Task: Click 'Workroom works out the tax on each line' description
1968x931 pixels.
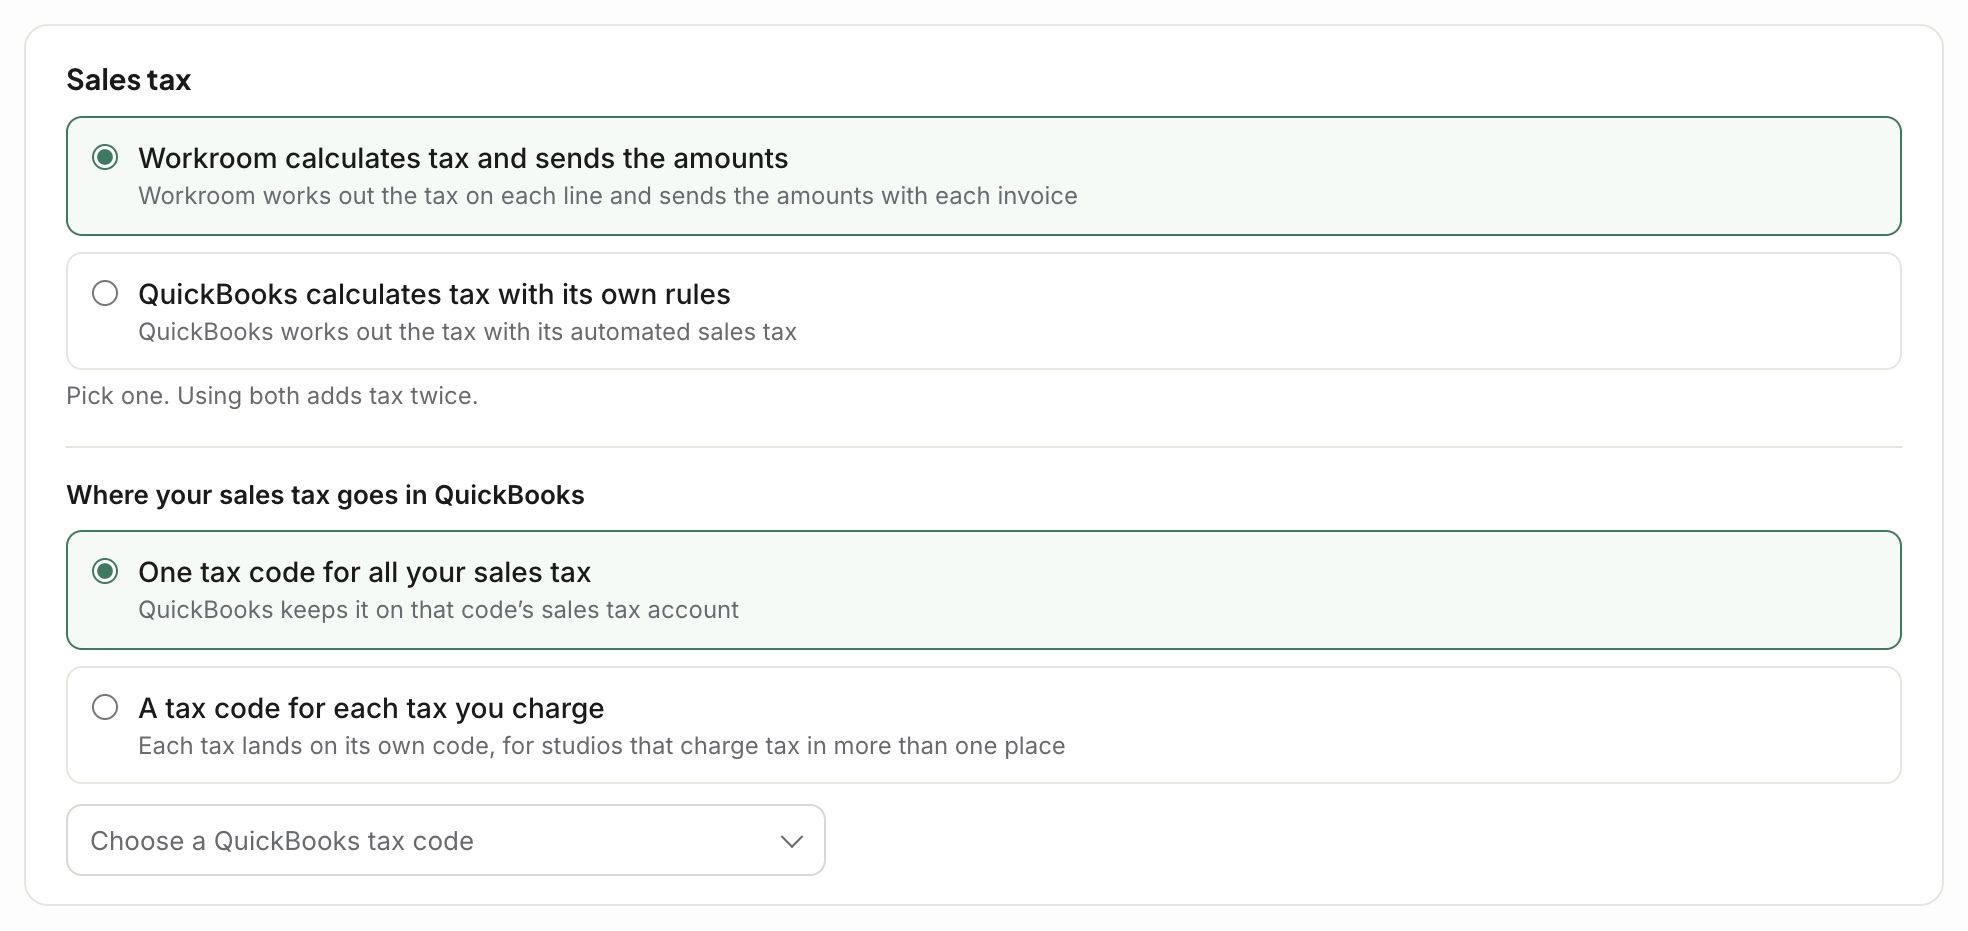Action: point(607,196)
